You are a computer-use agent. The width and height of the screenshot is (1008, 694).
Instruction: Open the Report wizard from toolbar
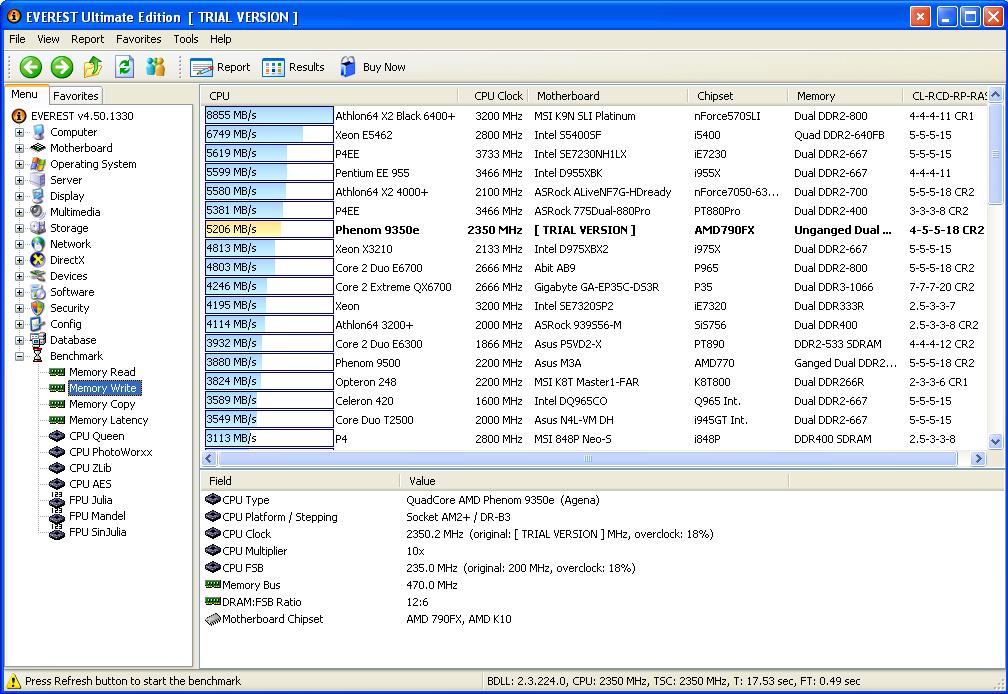click(220, 67)
